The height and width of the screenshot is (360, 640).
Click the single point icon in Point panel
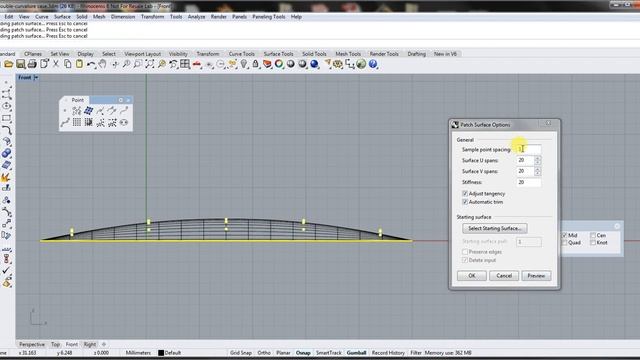pyautogui.click(x=65, y=111)
